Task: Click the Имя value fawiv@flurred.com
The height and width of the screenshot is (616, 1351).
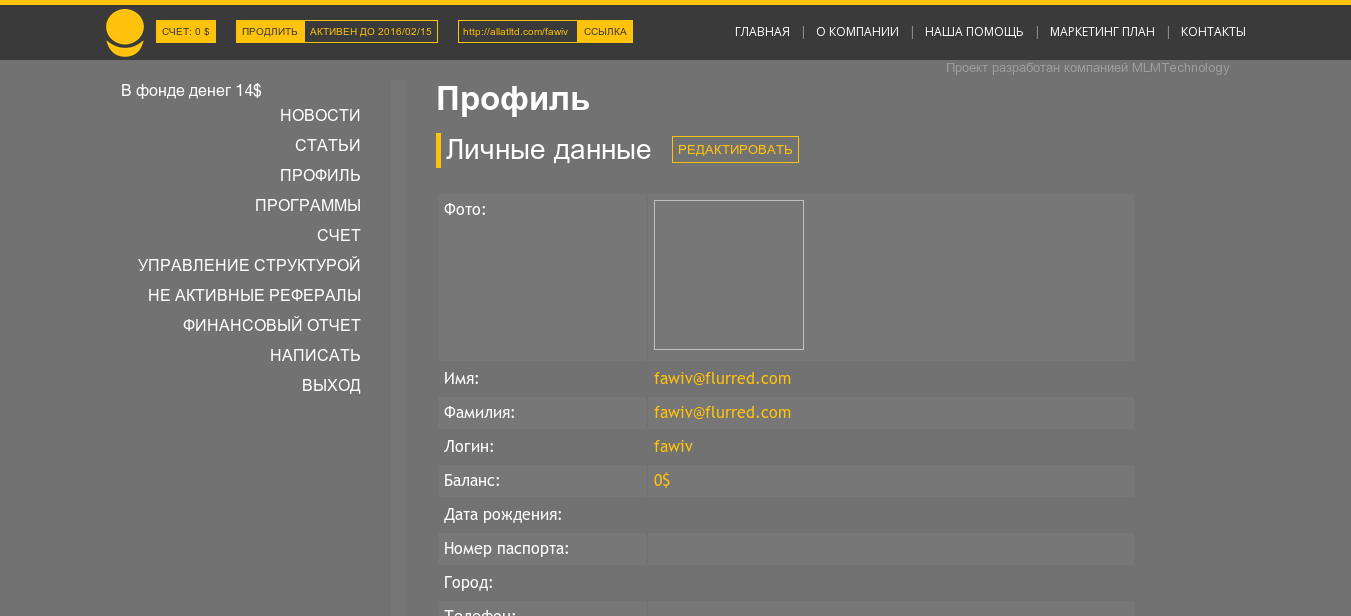Action: tap(722, 379)
